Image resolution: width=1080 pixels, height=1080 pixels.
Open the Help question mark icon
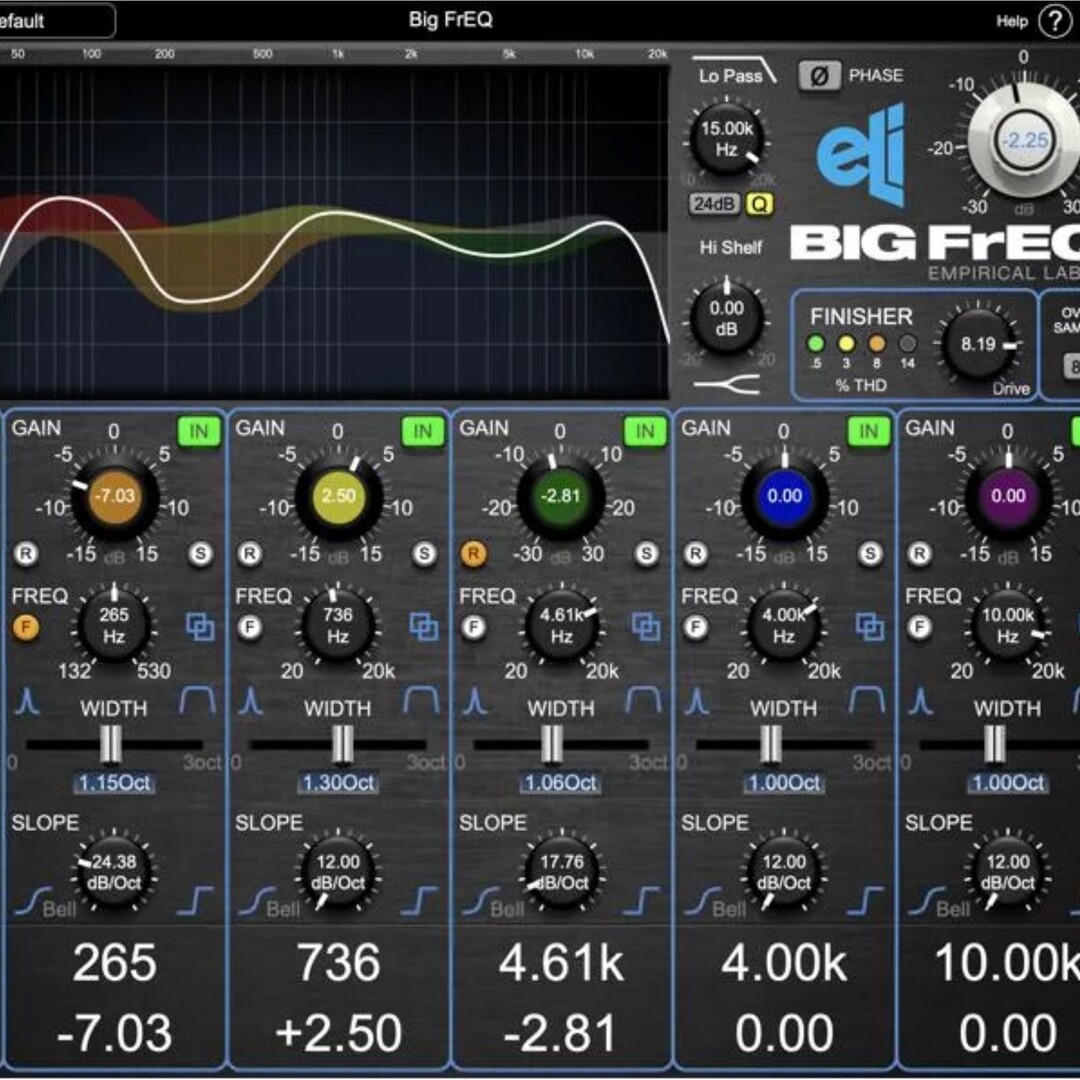point(1055,21)
